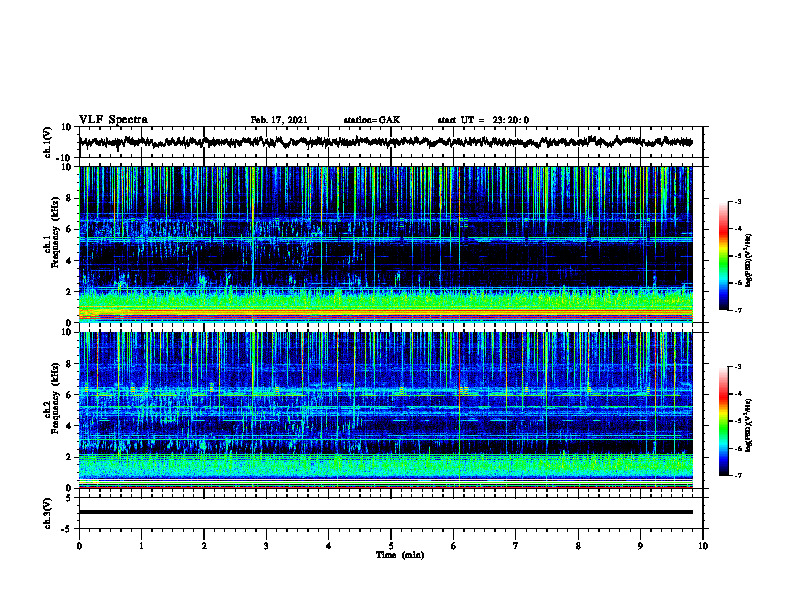Click the "2" kHz tick of ch.1 spectrogram
The image size is (792, 612).
70,291
